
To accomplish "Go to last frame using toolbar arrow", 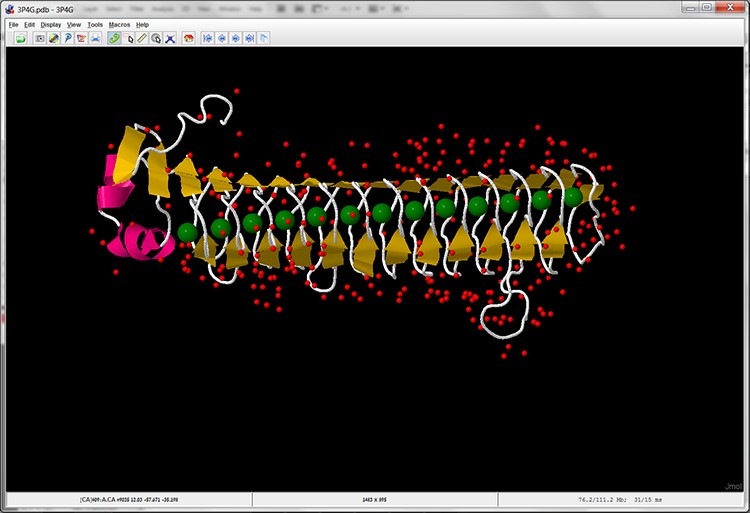I will (249, 38).
